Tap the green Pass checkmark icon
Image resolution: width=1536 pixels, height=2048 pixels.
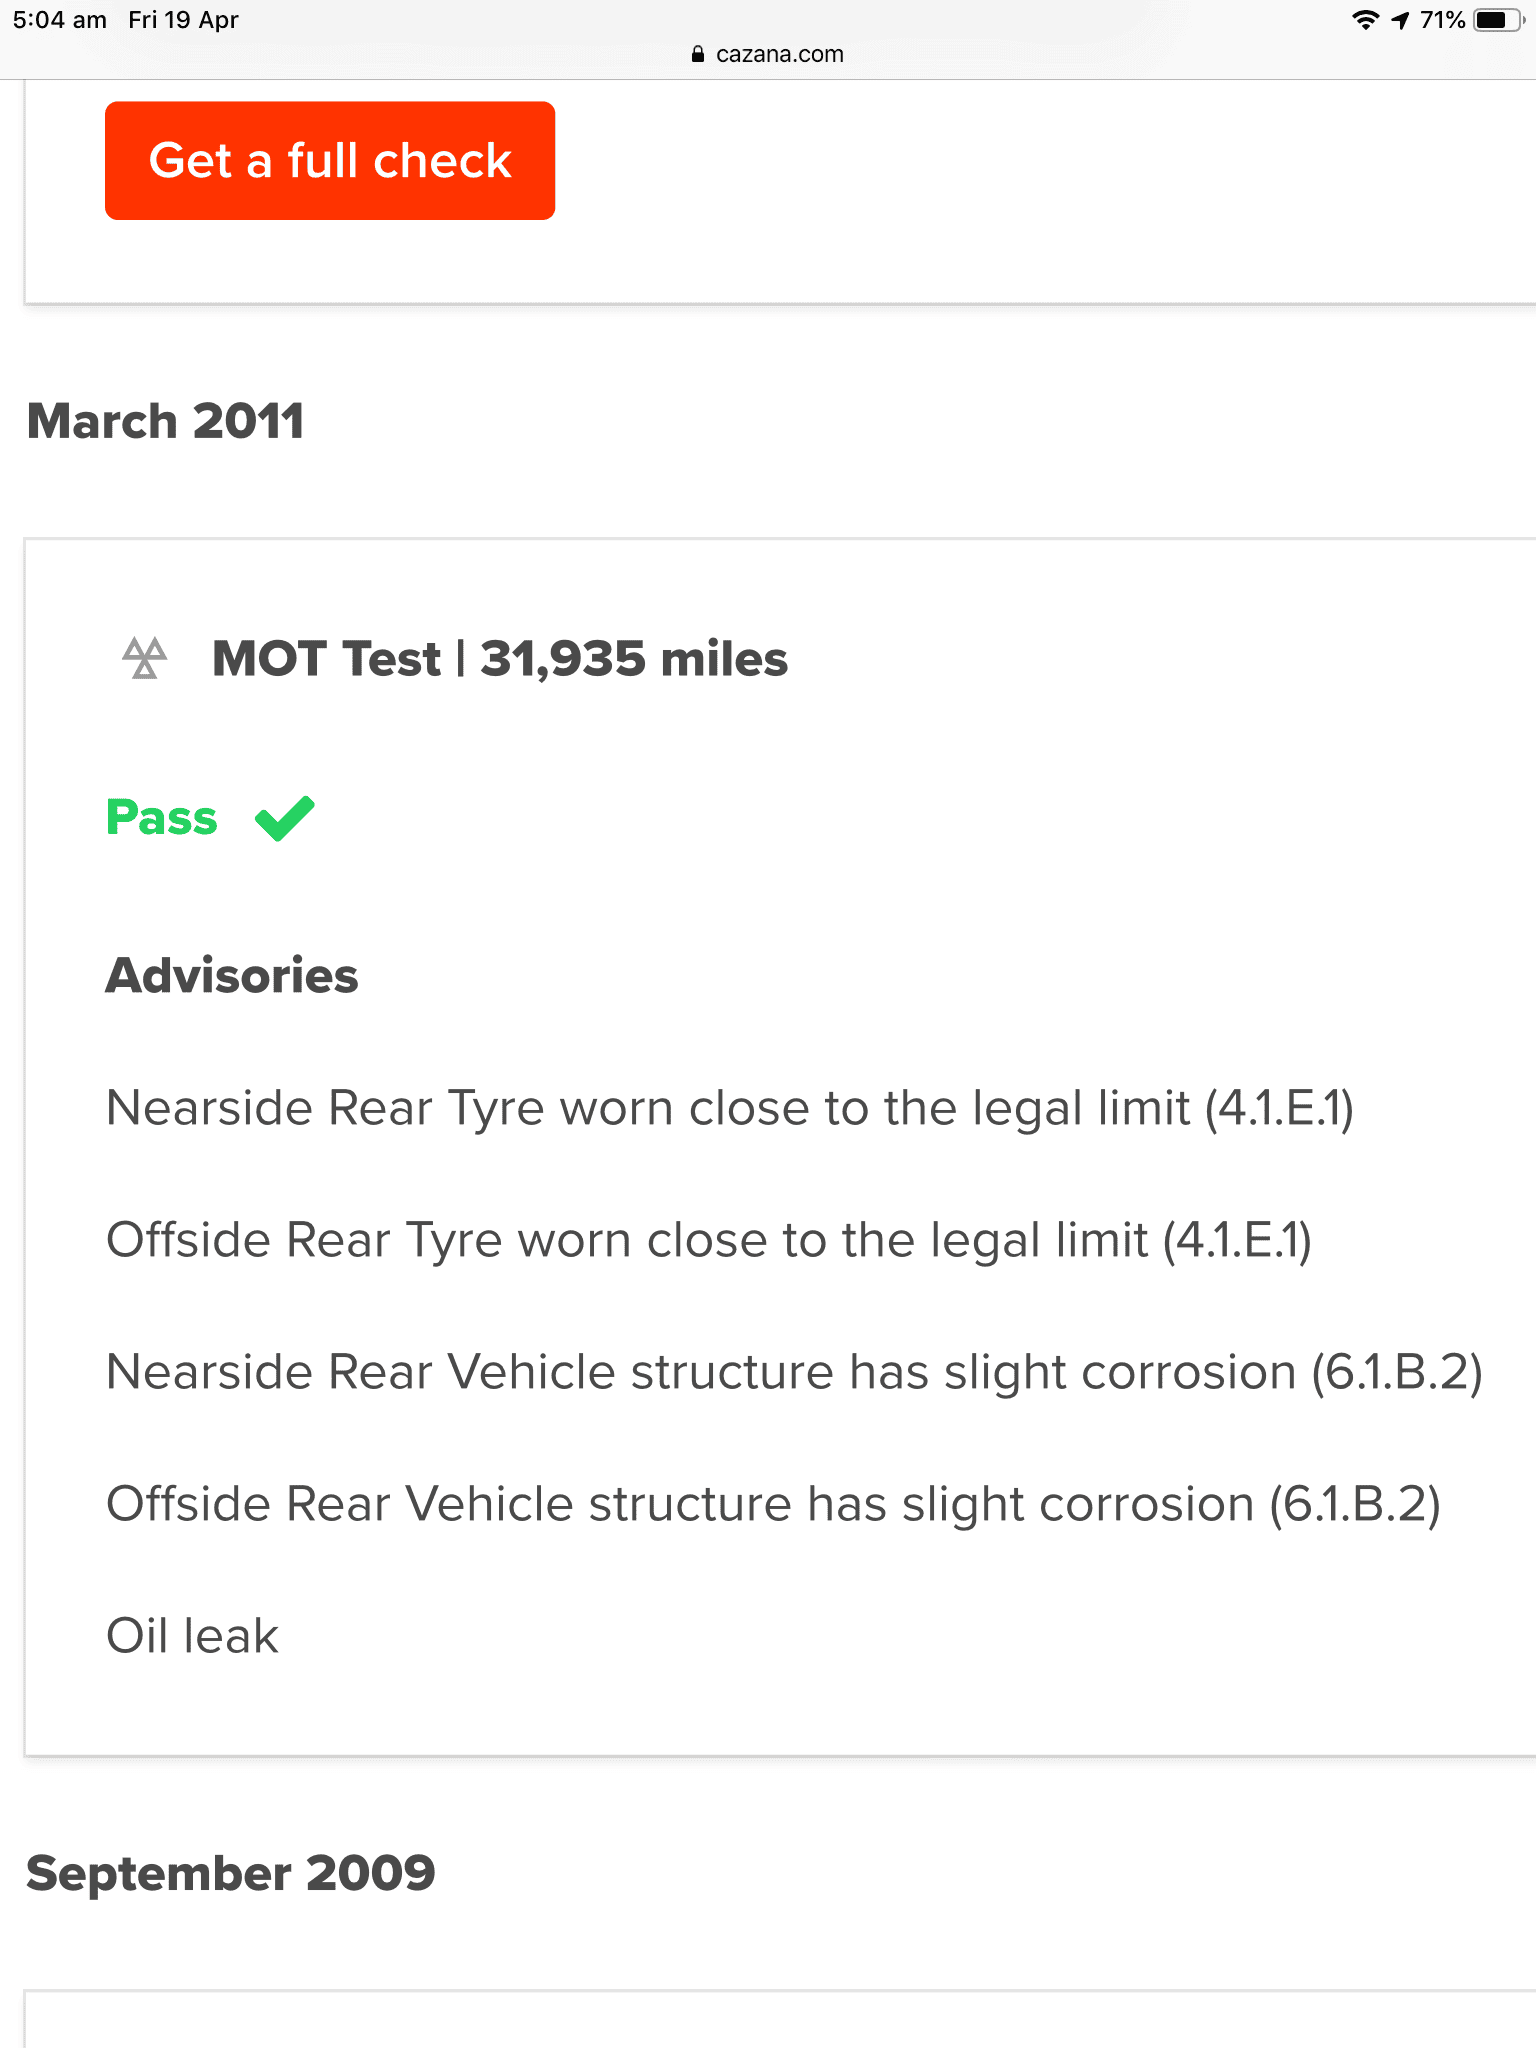pos(285,818)
